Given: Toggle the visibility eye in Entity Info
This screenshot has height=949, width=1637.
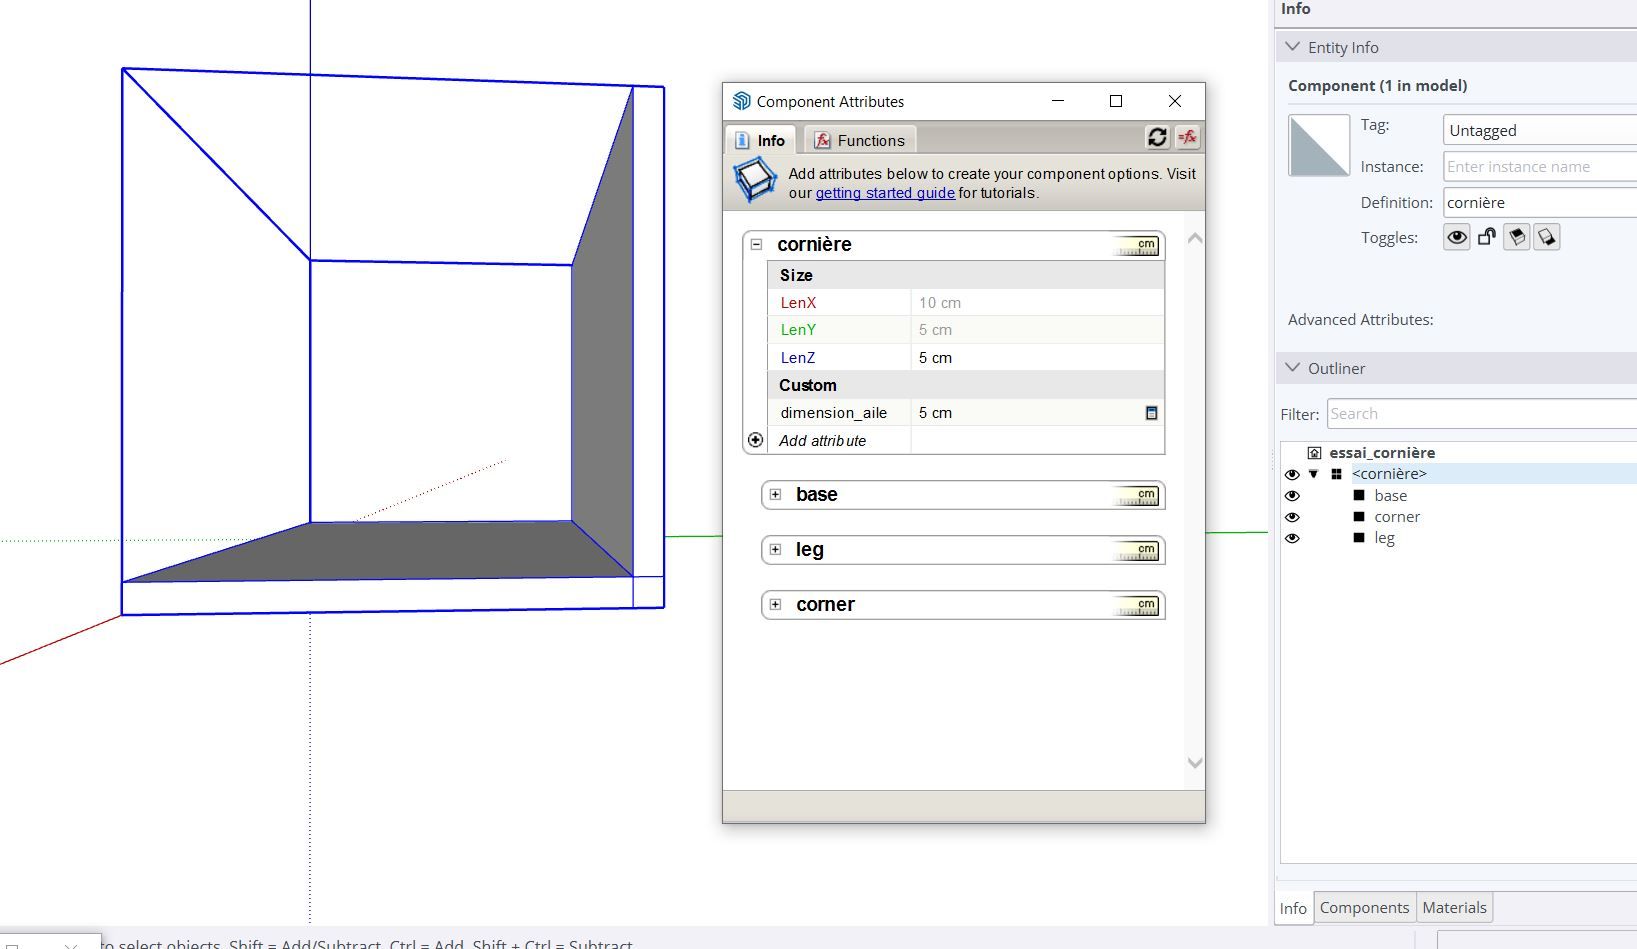Looking at the screenshot, I should pyautogui.click(x=1457, y=237).
